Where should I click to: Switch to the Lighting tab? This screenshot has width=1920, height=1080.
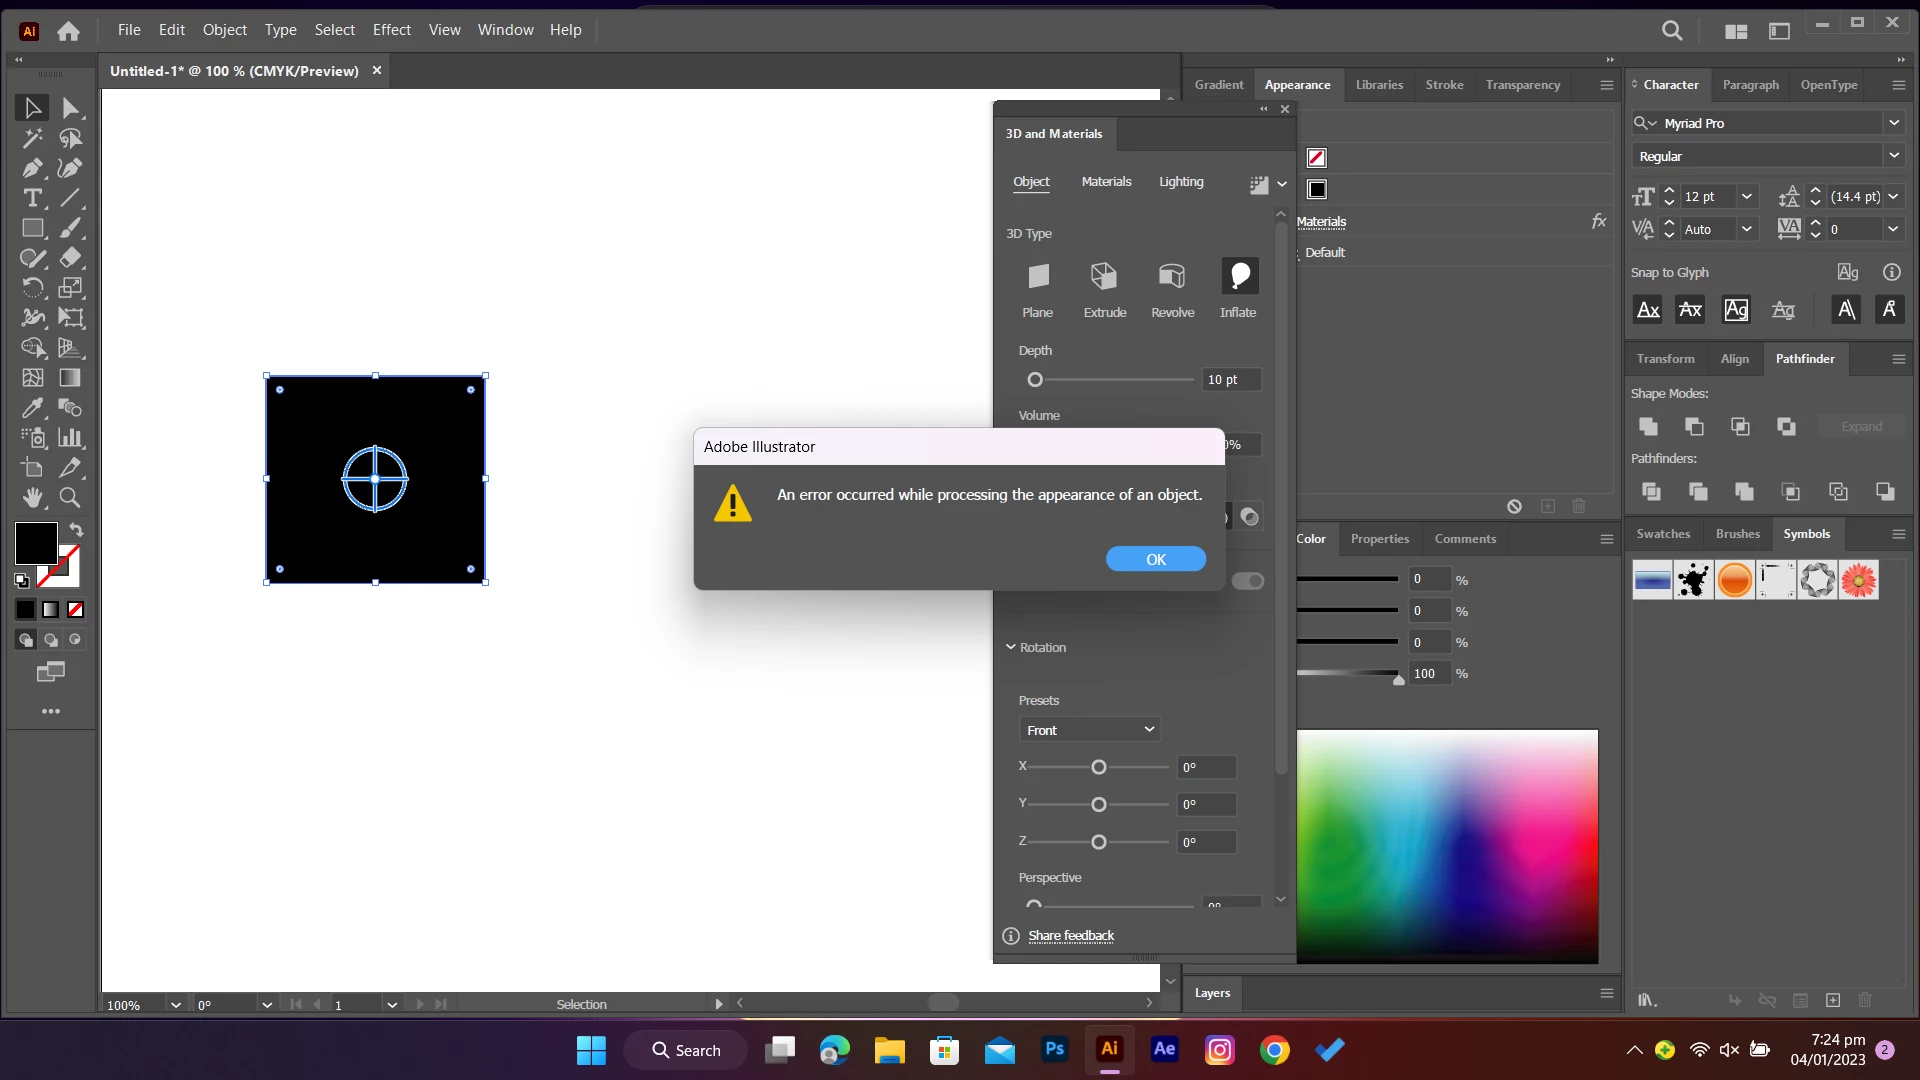[x=1181, y=182]
